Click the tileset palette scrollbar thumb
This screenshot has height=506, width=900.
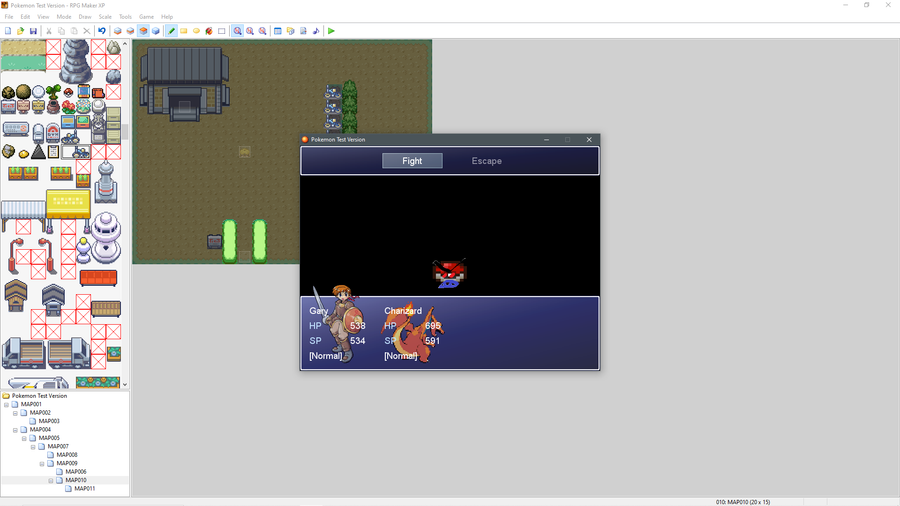click(125, 133)
